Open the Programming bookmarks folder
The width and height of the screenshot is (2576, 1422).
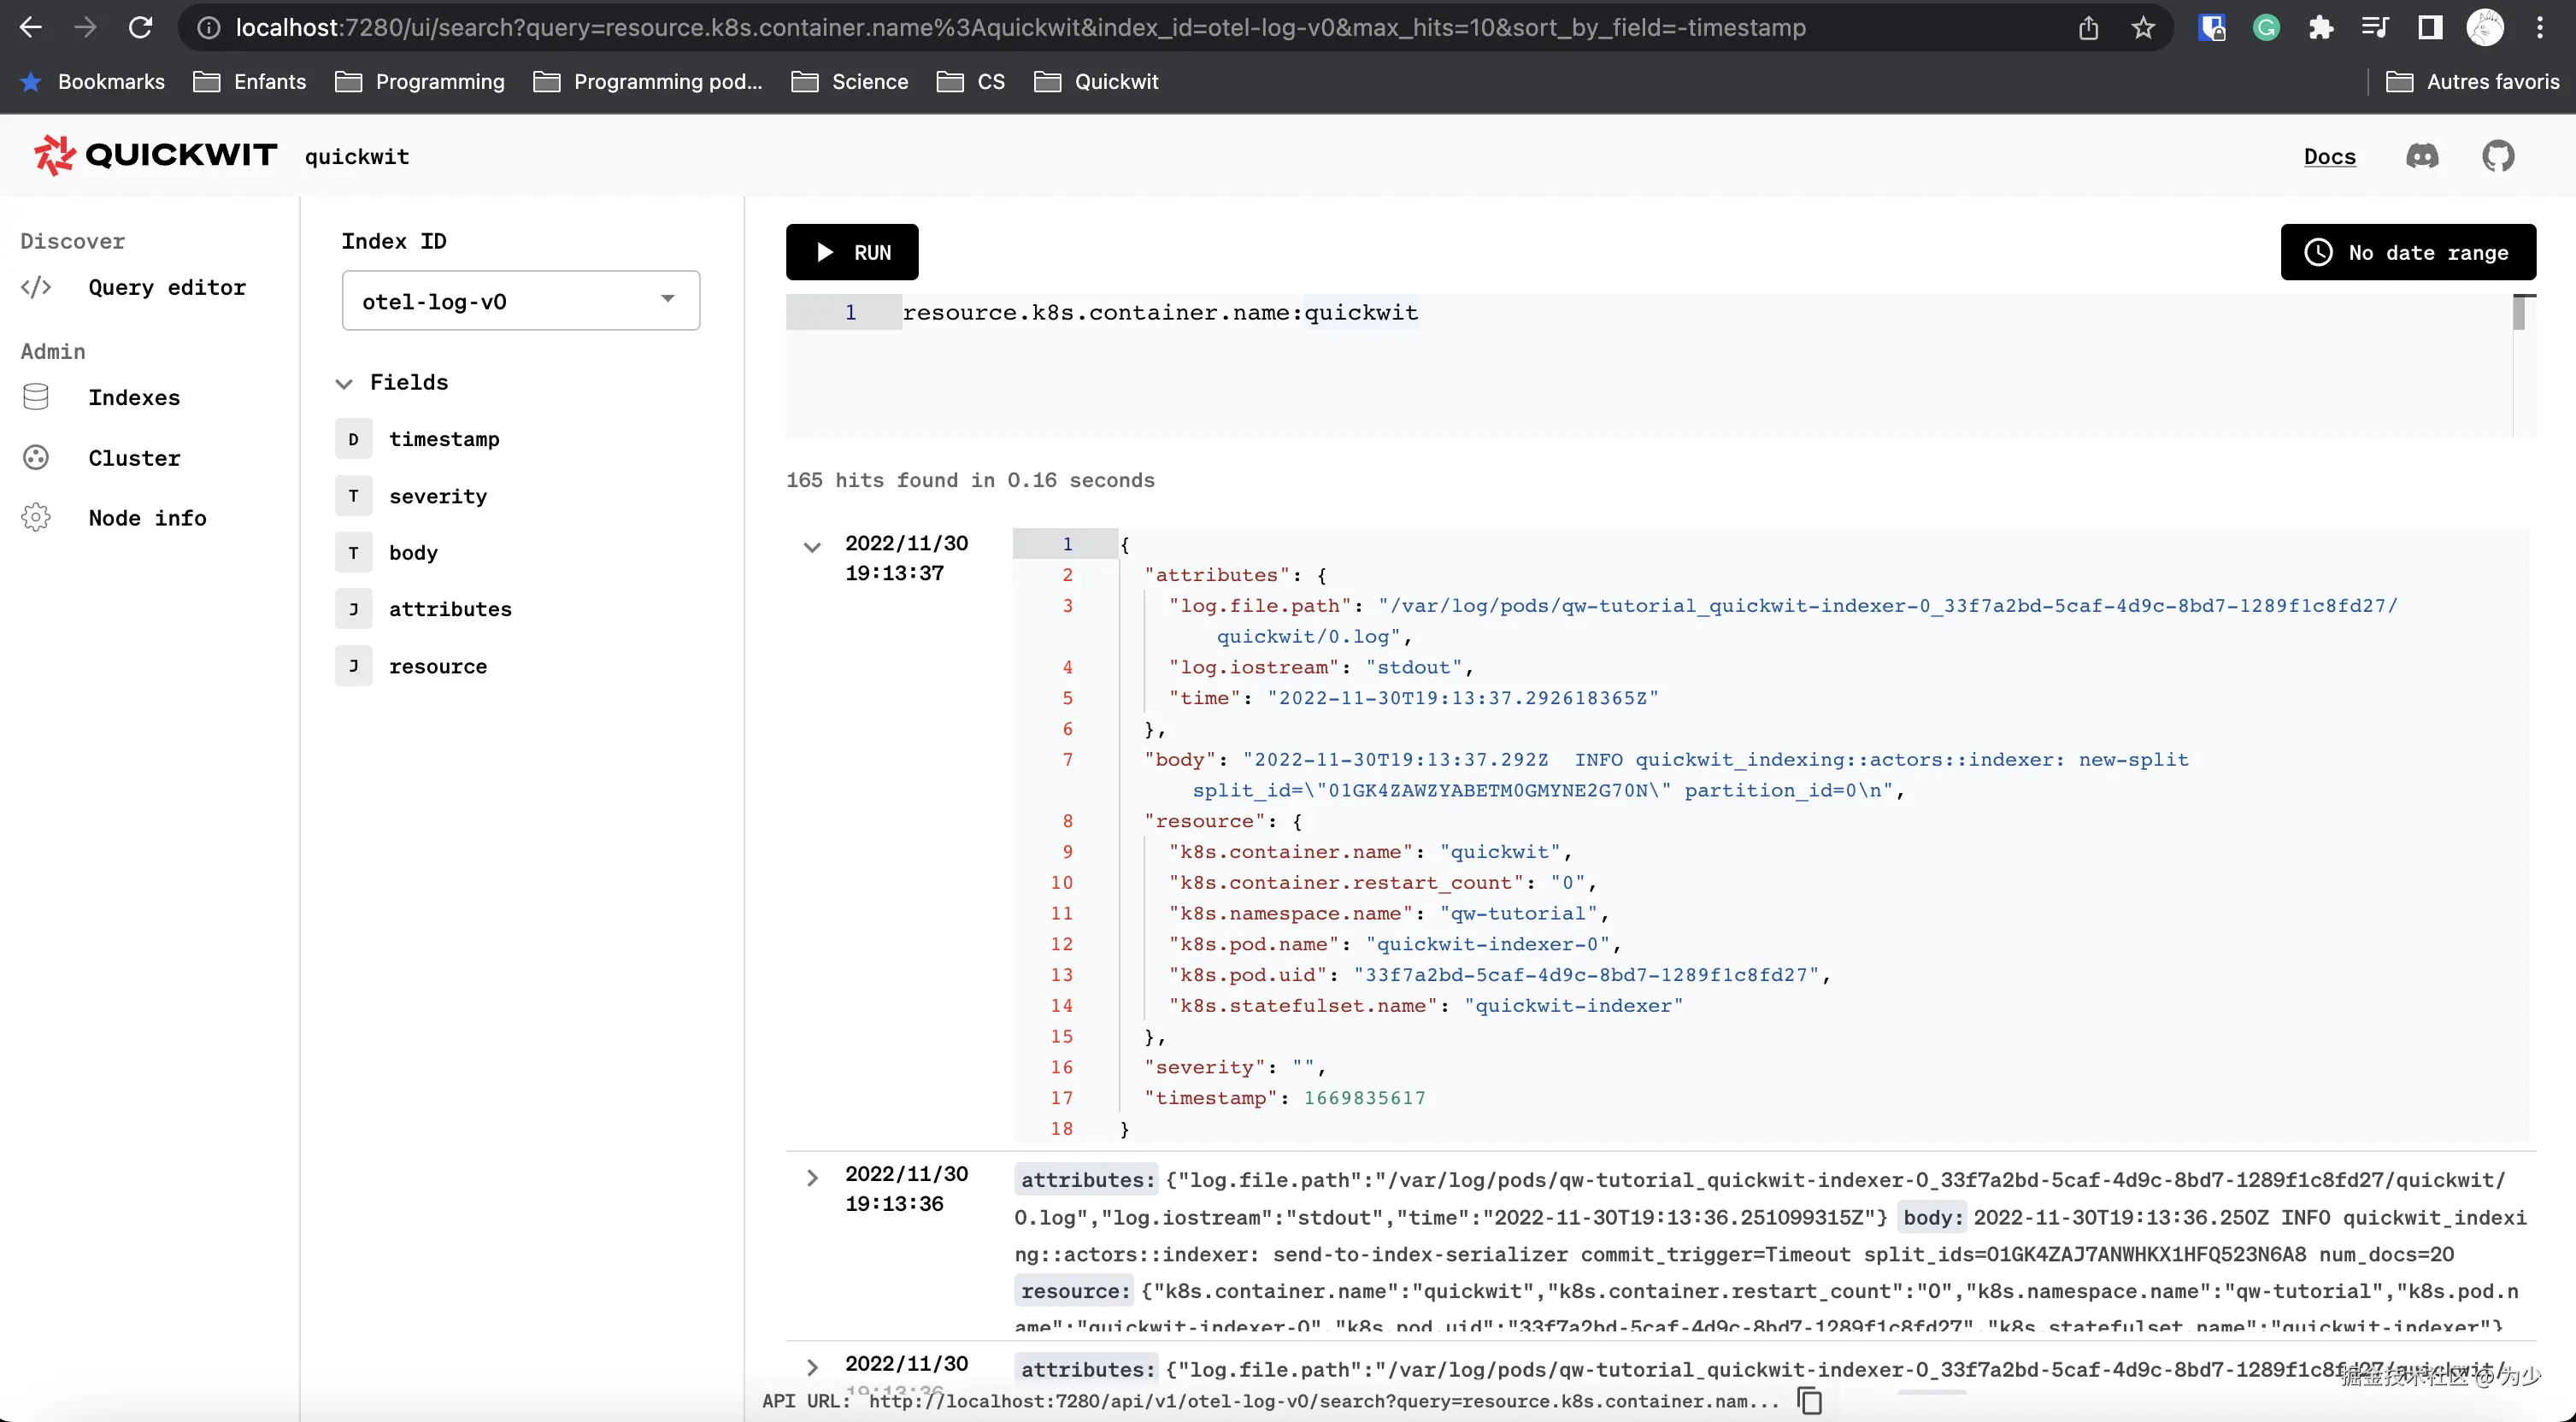420,81
